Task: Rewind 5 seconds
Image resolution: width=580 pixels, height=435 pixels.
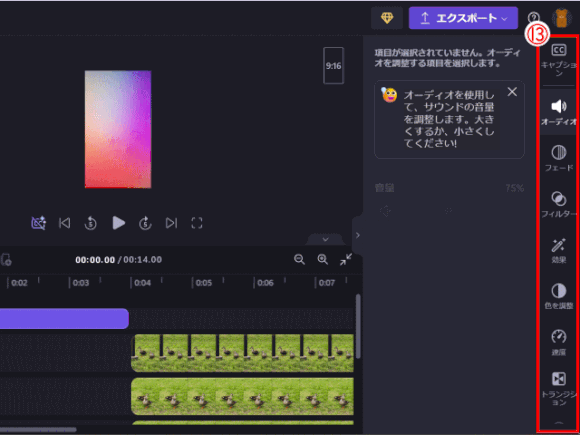Action: [x=91, y=223]
